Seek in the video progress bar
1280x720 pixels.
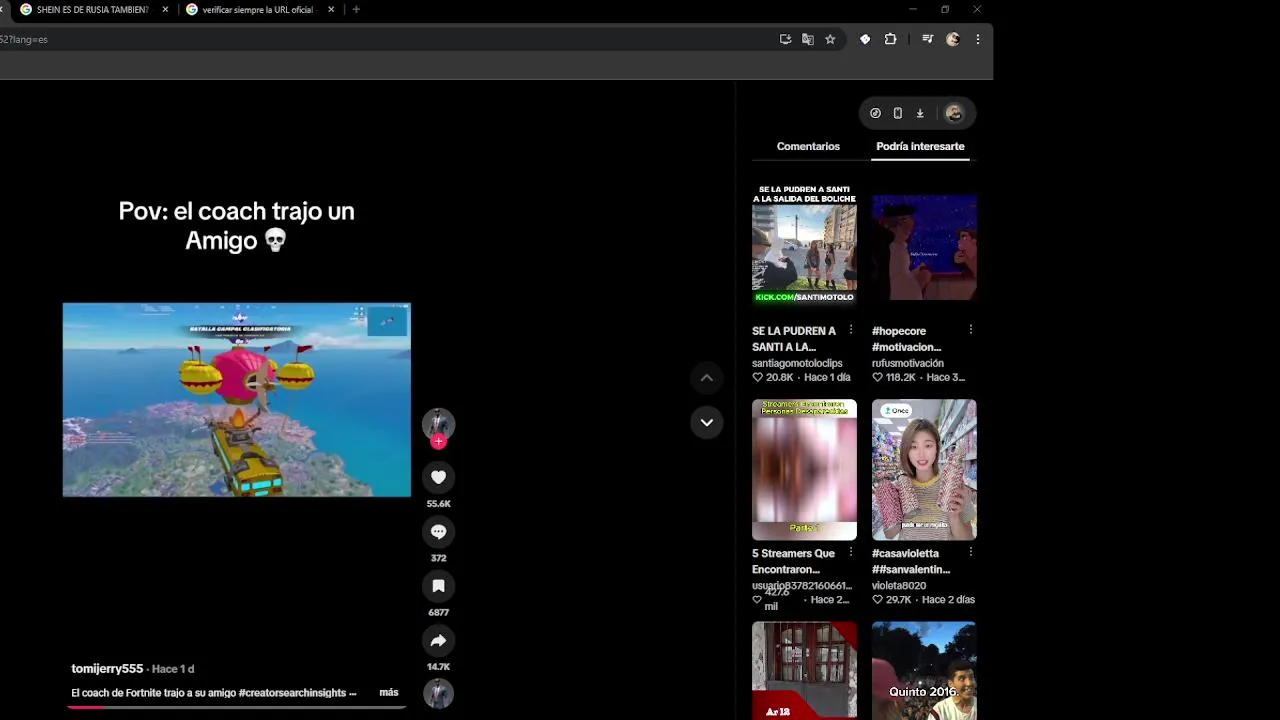coord(236,707)
